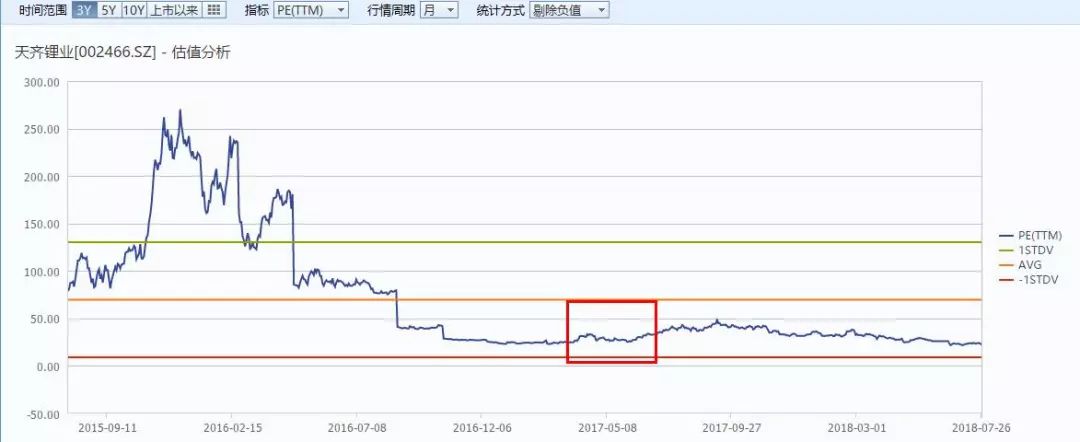The height and width of the screenshot is (442, 1080).
Task: Click the 2017-09-27 date label
Action: 731,428
